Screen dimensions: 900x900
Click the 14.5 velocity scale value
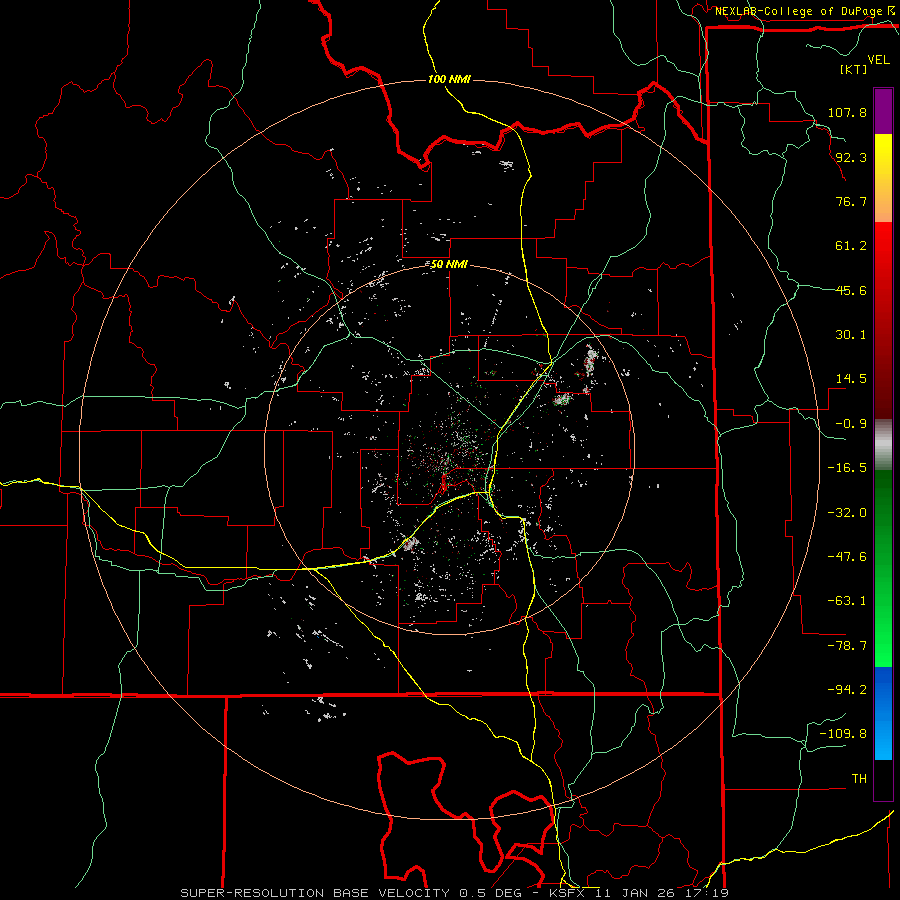click(851, 379)
